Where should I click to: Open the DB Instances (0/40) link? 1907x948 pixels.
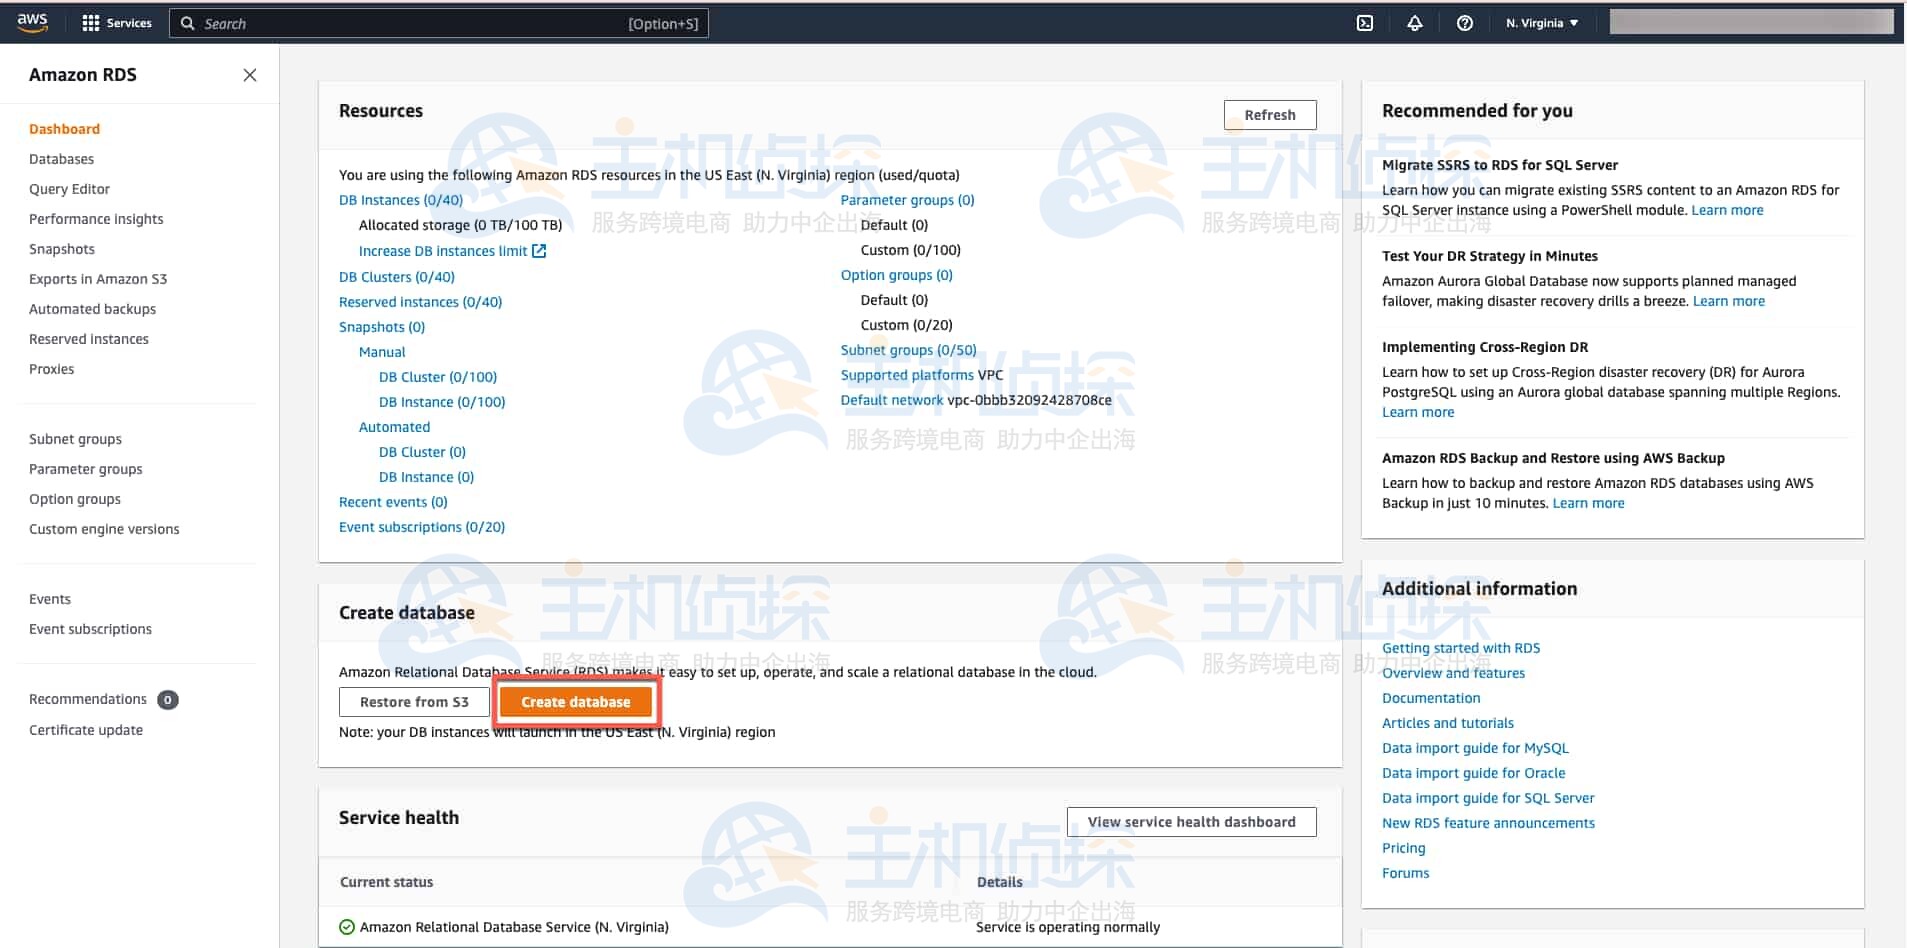[400, 200]
